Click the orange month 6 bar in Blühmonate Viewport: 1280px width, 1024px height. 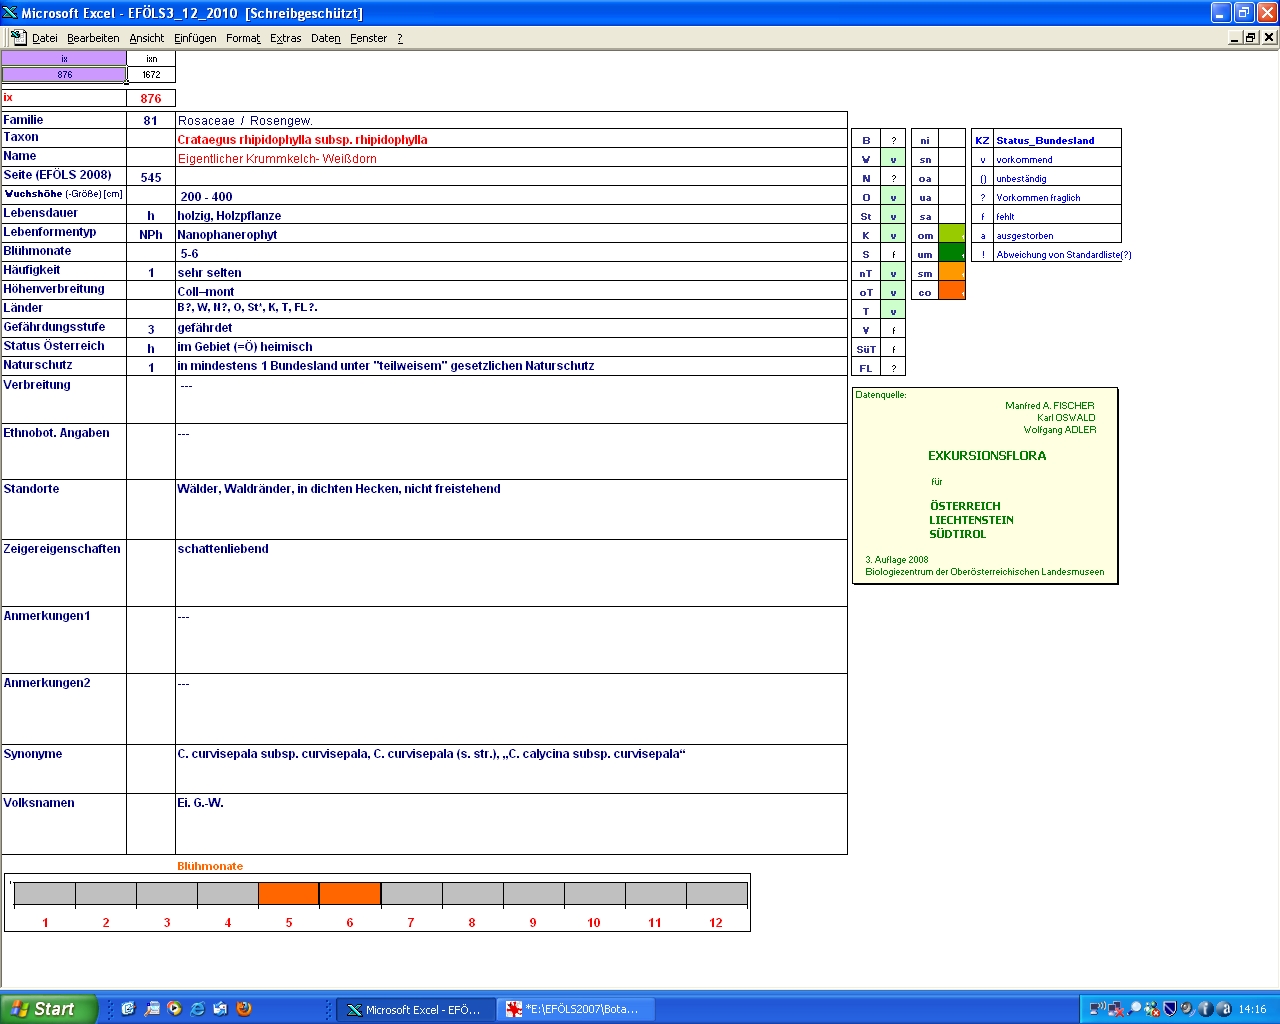tap(350, 894)
